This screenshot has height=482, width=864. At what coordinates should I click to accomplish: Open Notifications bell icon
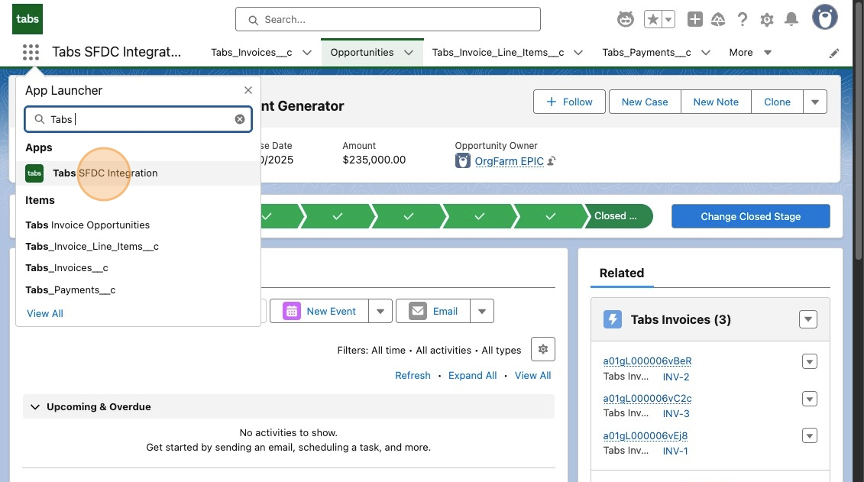click(x=791, y=20)
